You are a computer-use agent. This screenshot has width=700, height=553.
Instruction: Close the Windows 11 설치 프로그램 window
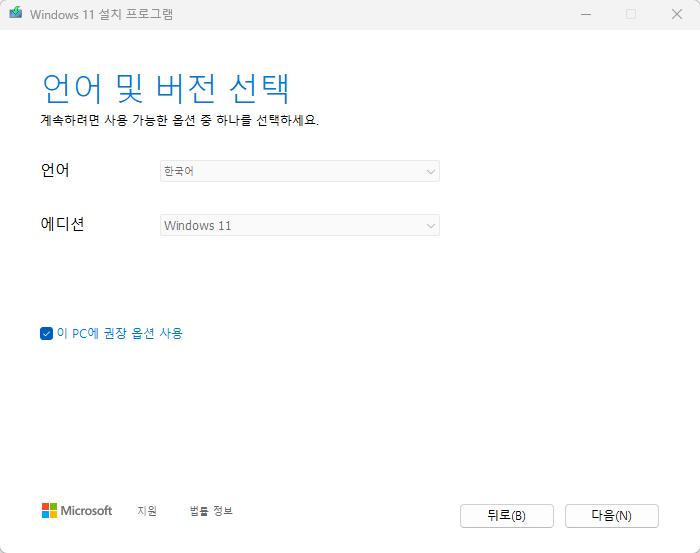[677, 14]
